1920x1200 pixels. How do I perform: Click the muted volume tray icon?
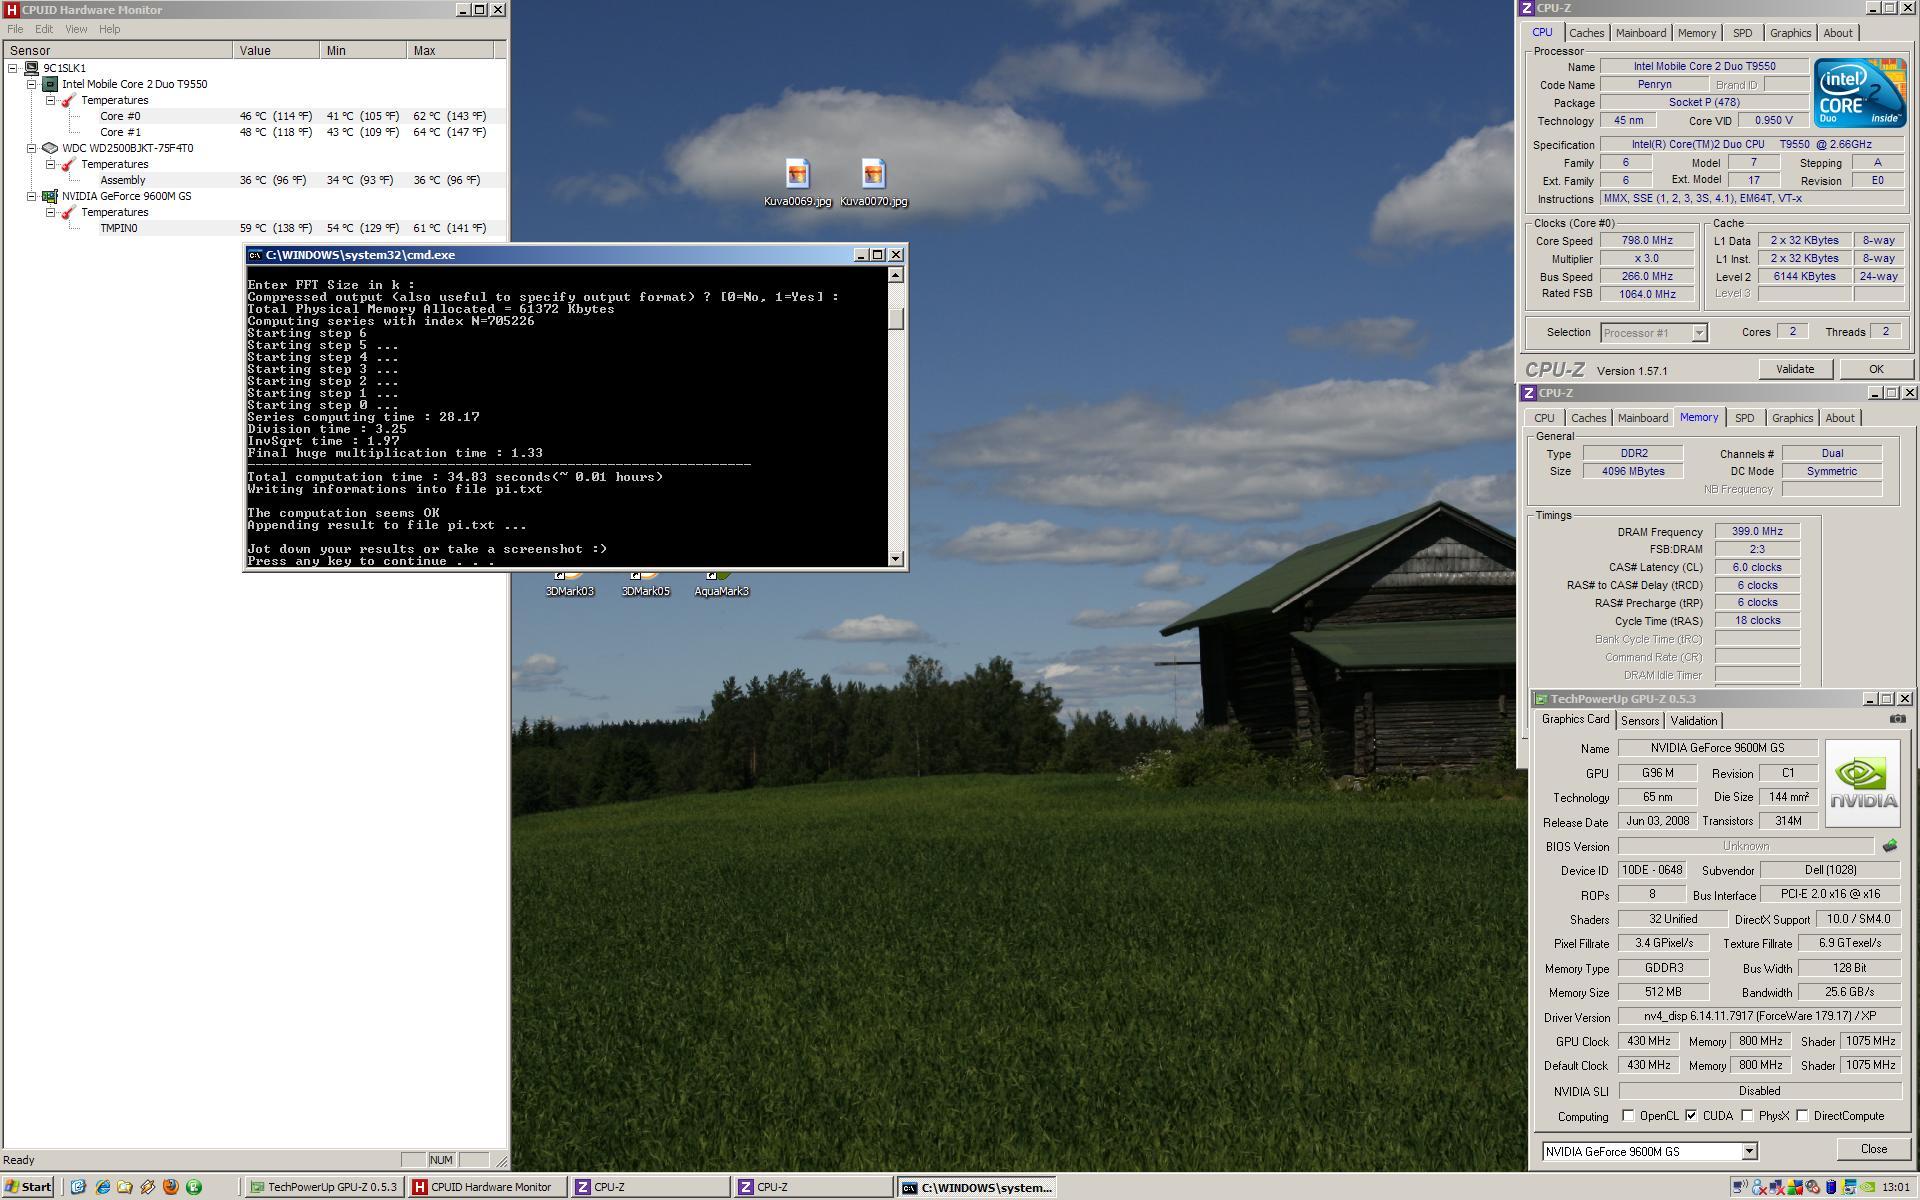pyautogui.click(x=1812, y=1187)
